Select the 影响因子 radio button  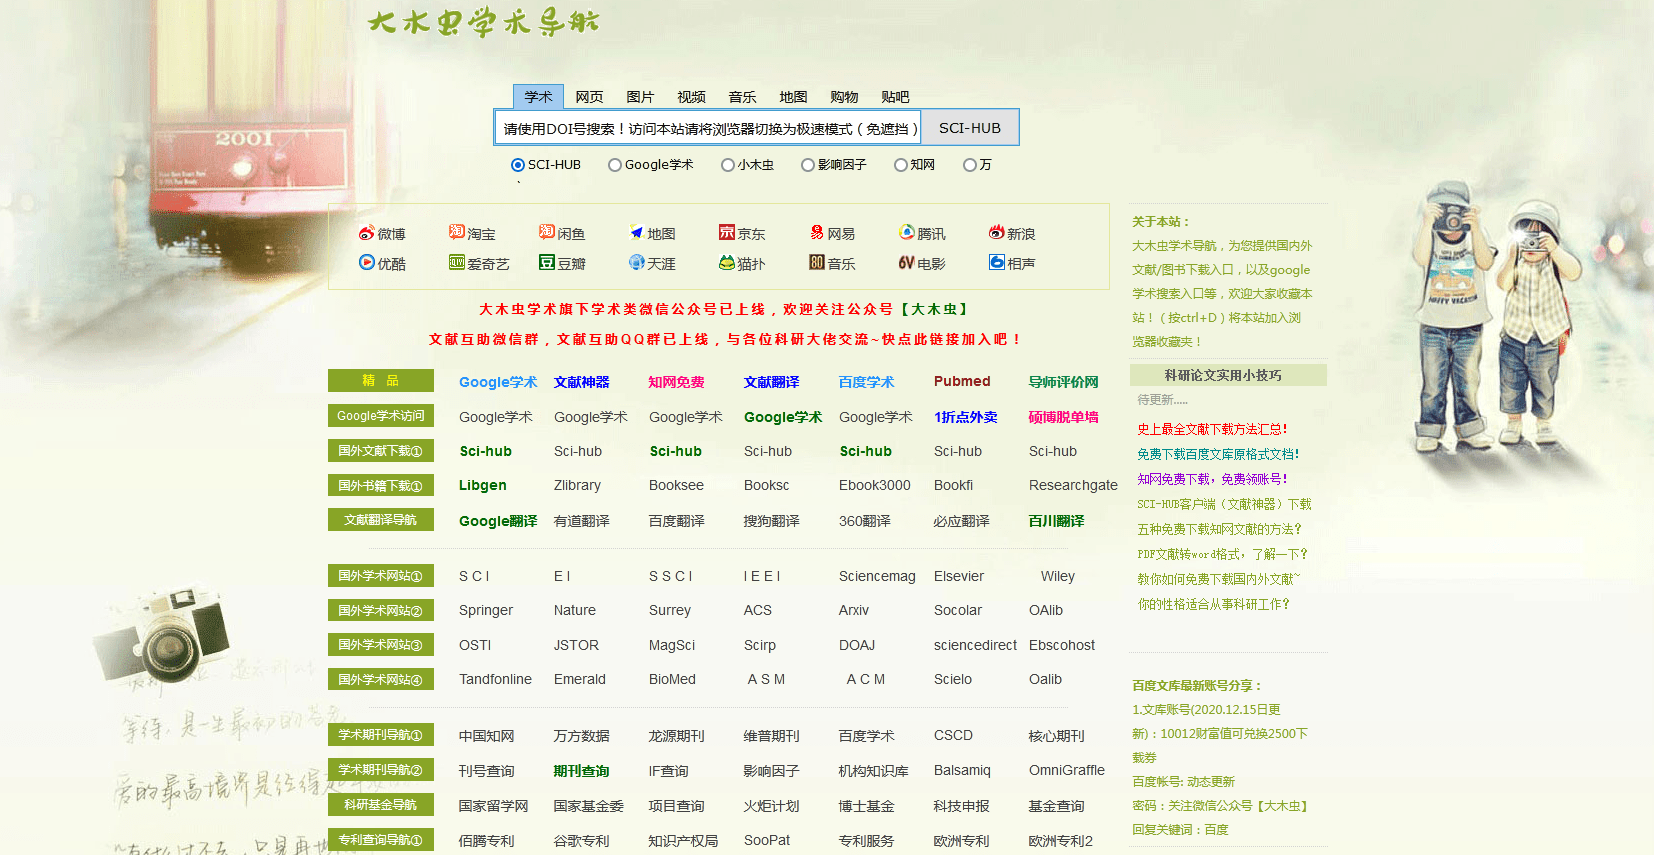(x=808, y=165)
